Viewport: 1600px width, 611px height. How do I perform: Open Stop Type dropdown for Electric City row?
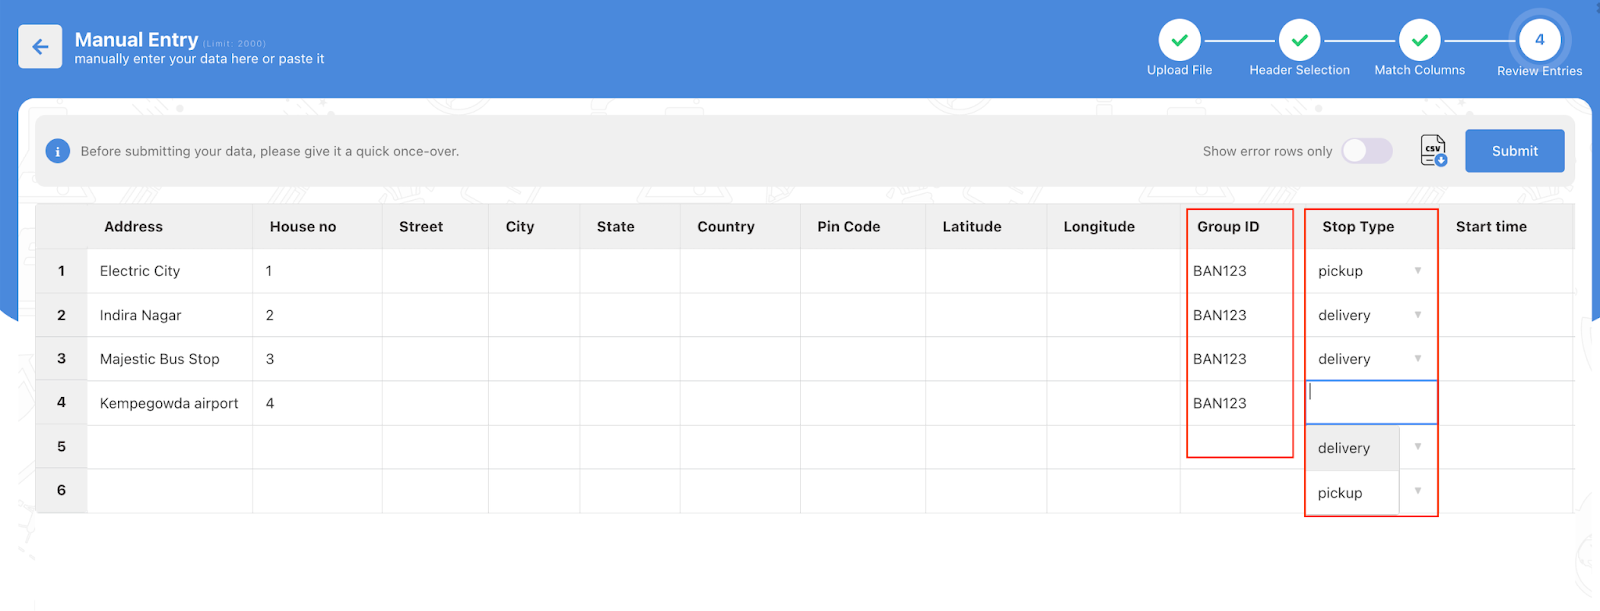click(1417, 271)
